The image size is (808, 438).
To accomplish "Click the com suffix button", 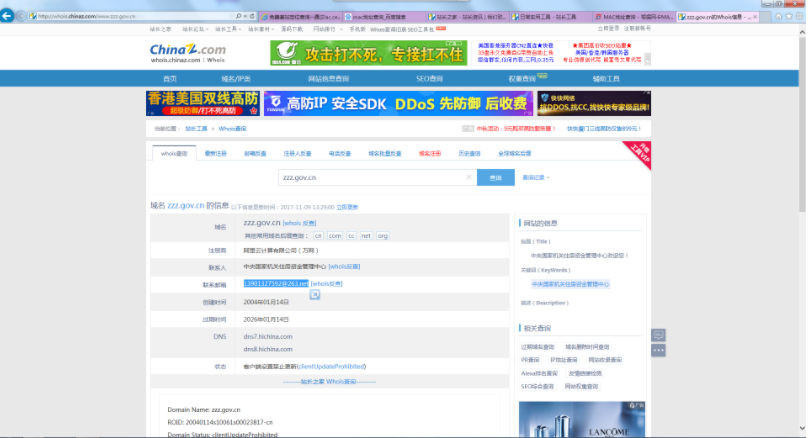I will (x=335, y=235).
